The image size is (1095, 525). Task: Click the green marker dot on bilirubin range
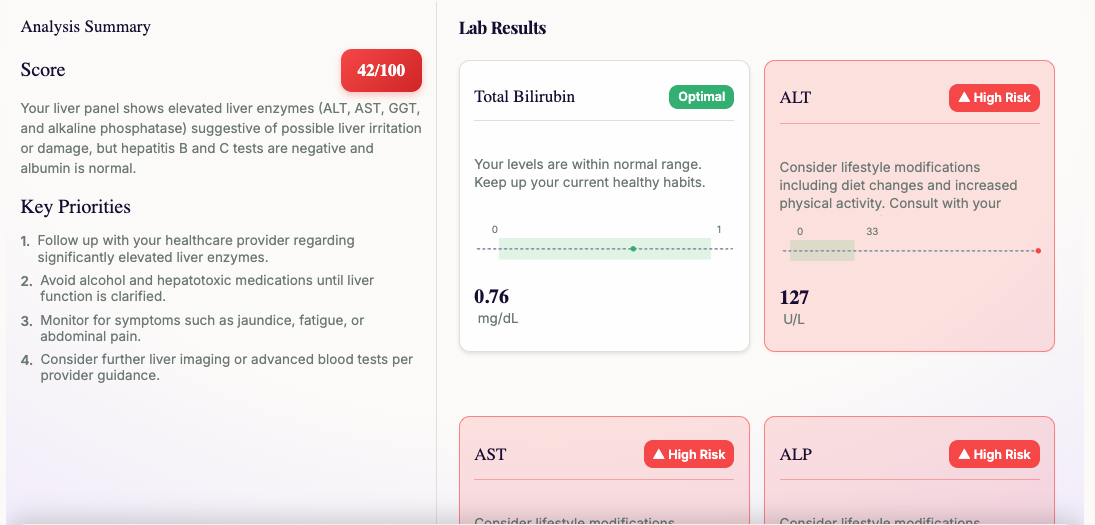coord(633,248)
